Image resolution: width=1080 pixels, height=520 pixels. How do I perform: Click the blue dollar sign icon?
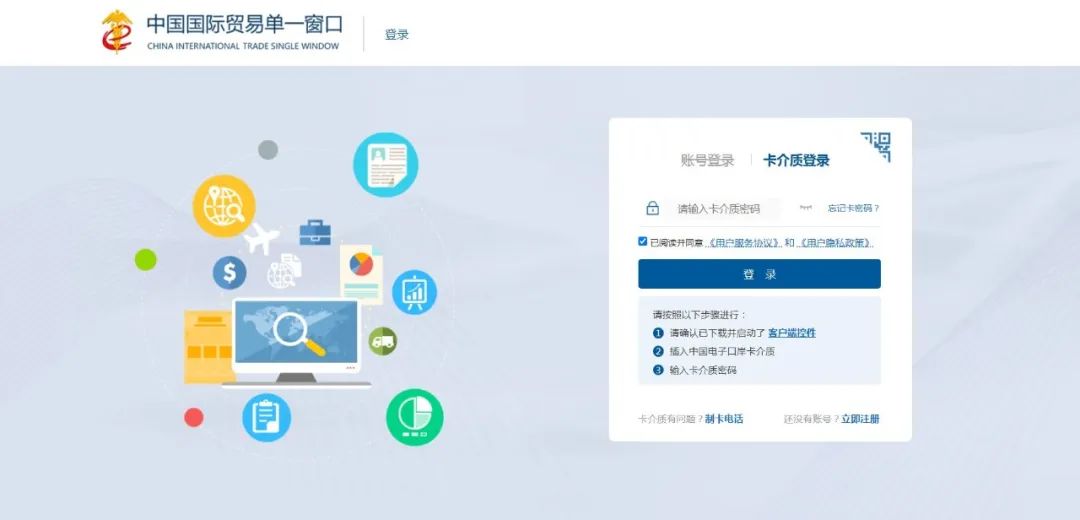(229, 272)
